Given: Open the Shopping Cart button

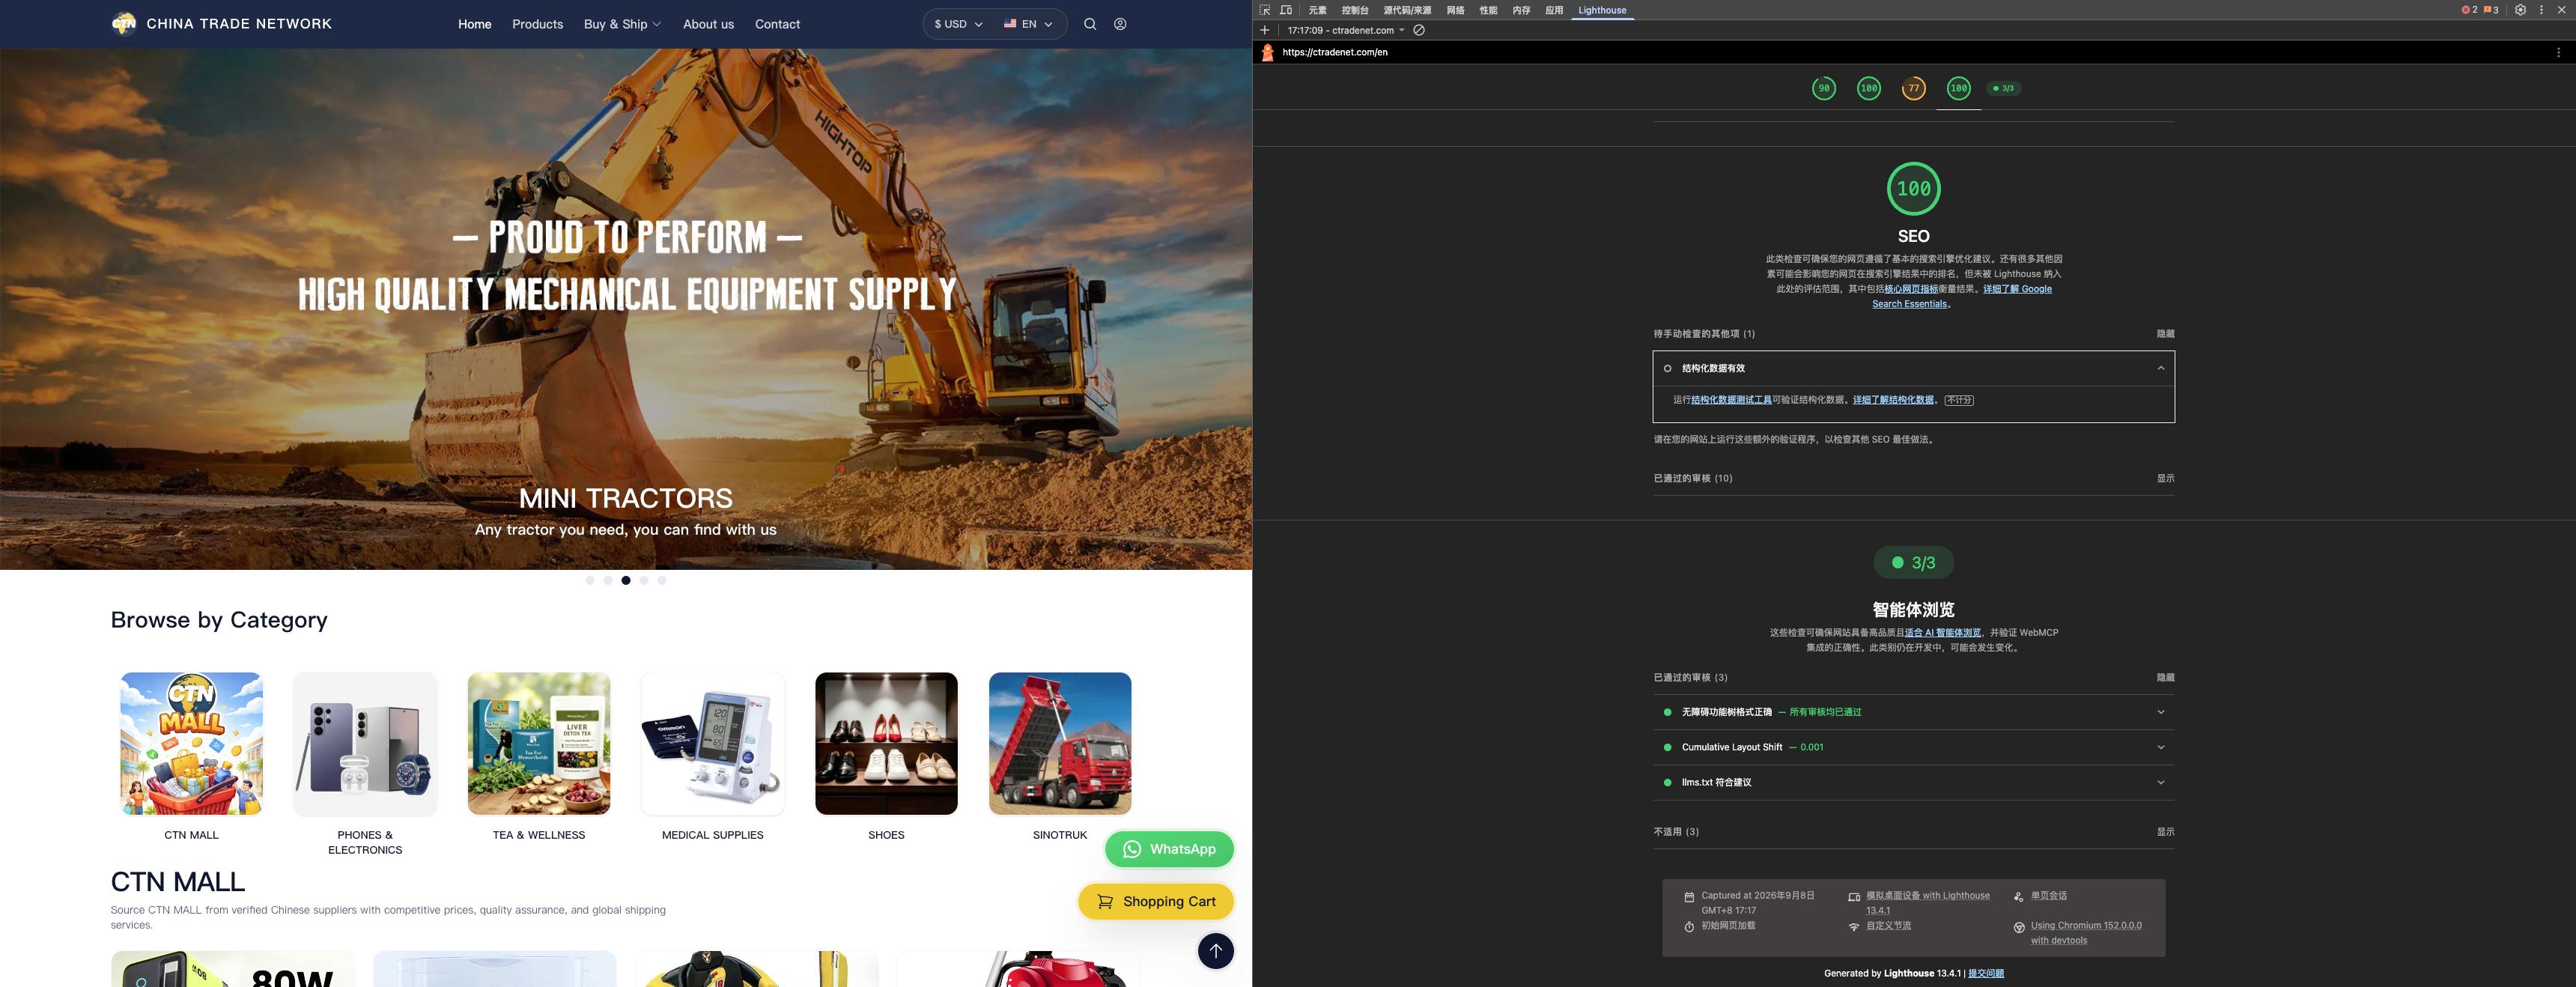Looking at the screenshot, I should [x=1156, y=901].
